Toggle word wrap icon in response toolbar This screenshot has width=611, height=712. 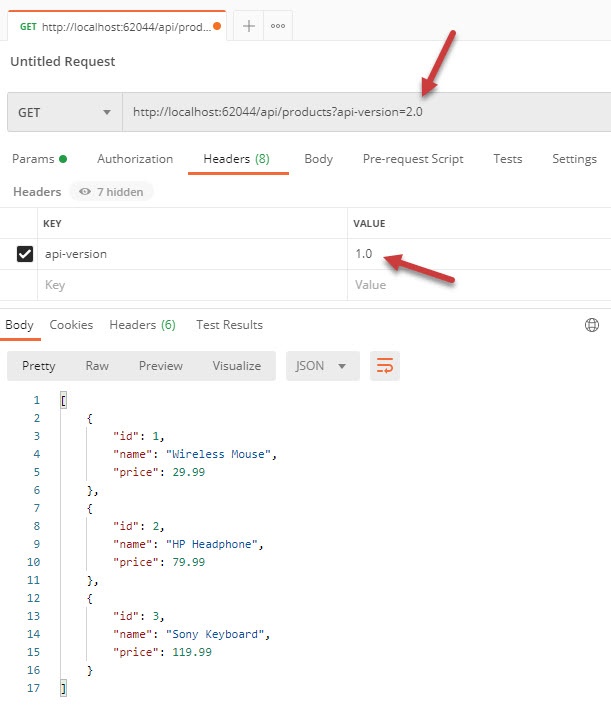pyautogui.click(x=384, y=366)
